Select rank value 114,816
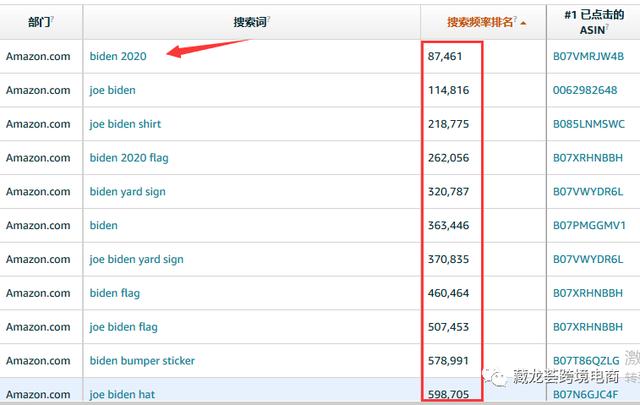This screenshot has height=405, width=640. [x=448, y=90]
